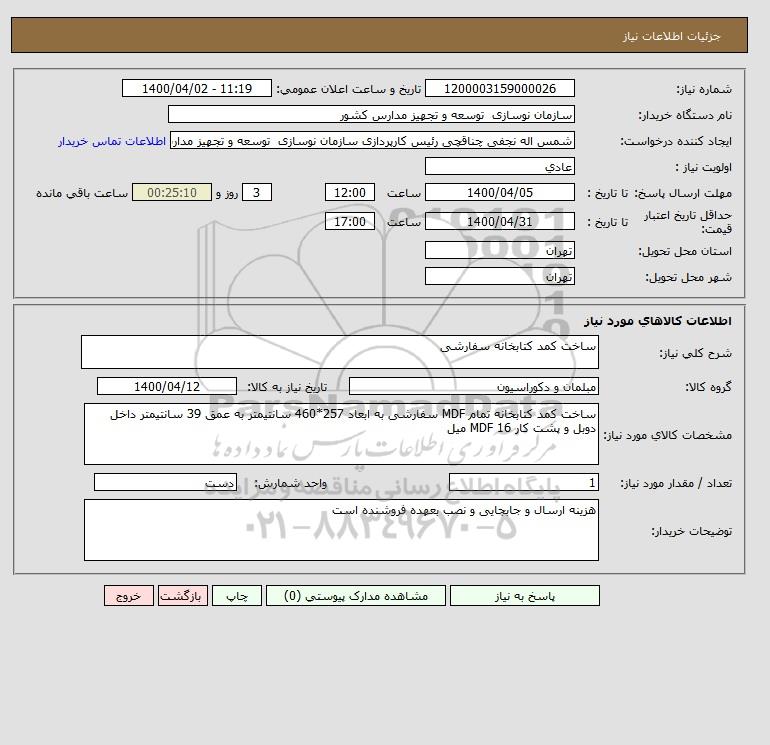Click the quantity field showing 1

(x=524, y=483)
